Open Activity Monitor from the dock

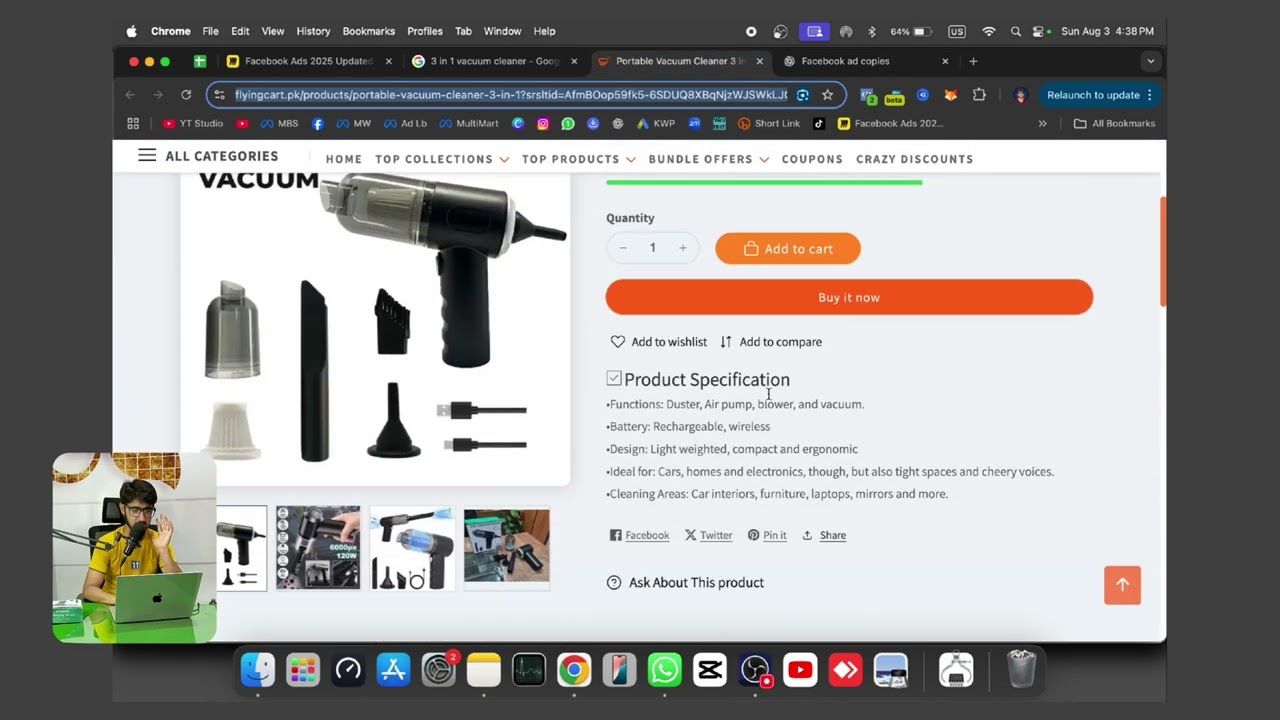(529, 670)
